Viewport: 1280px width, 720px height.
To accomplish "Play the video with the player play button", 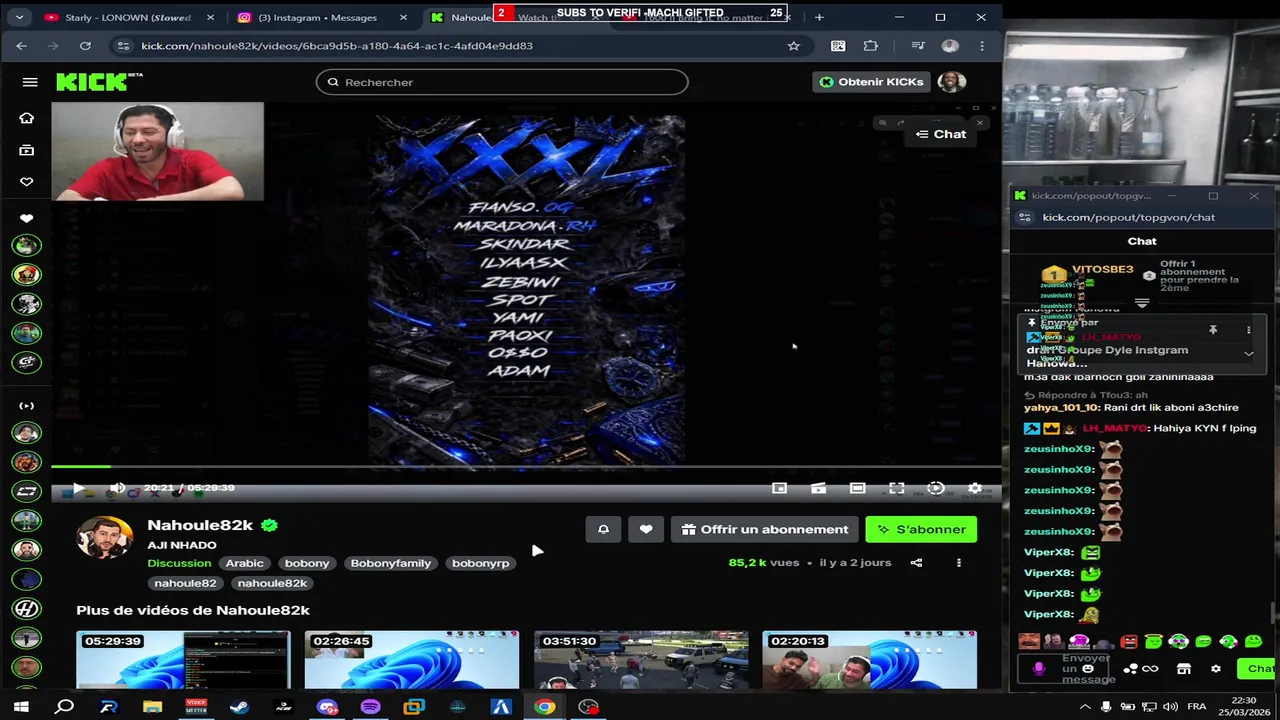I will coord(77,488).
